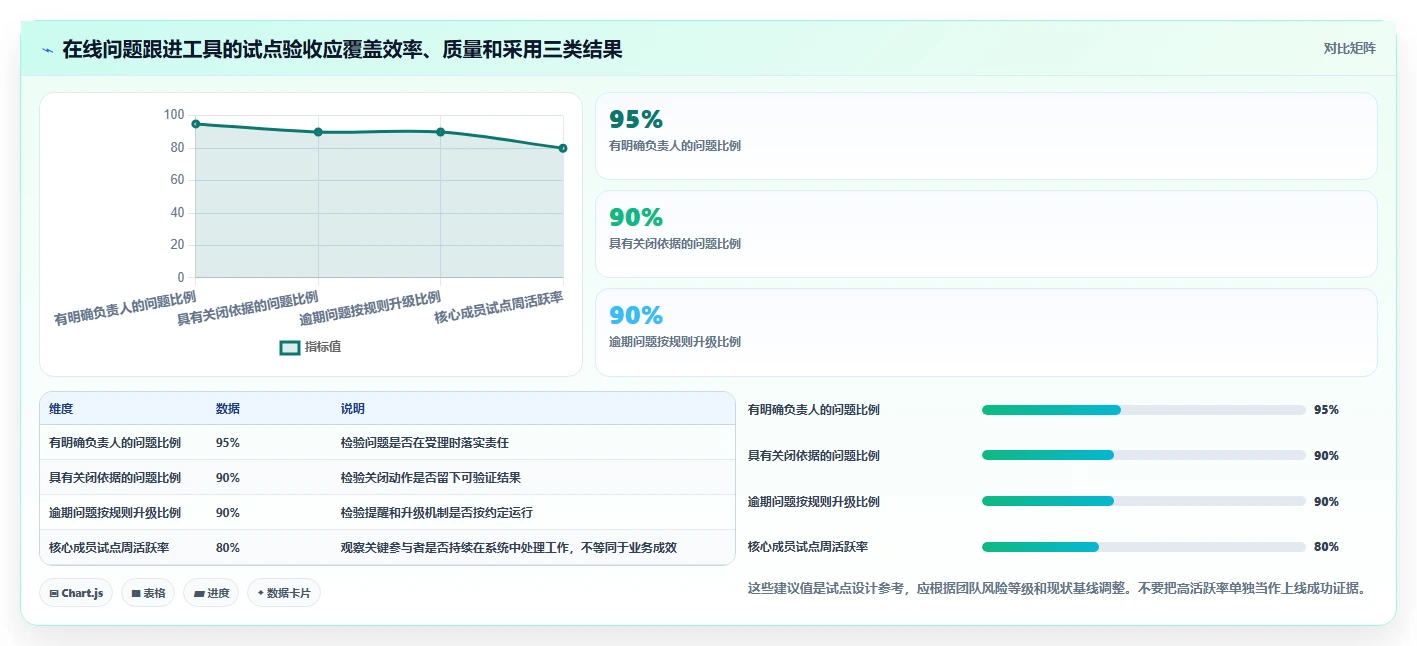Click the chart x-axis label 核心成员试点周活跃率
The height and width of the screenshot is (646, 1417).
pyautogui.click(x=499, y=308)
